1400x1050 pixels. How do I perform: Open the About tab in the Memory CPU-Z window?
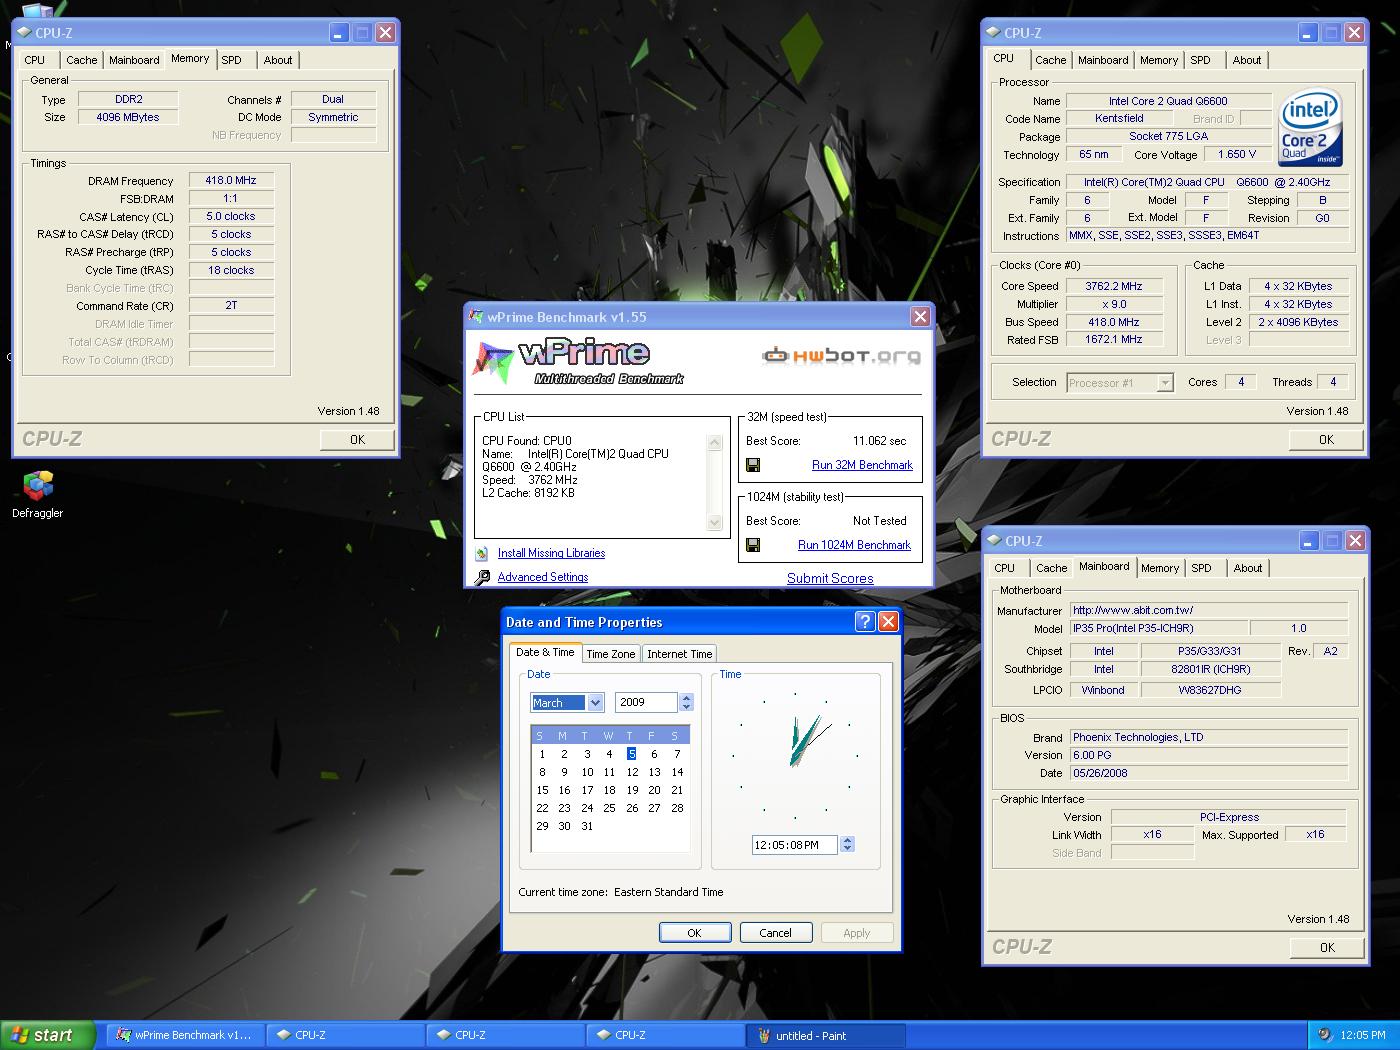(278, 60)
